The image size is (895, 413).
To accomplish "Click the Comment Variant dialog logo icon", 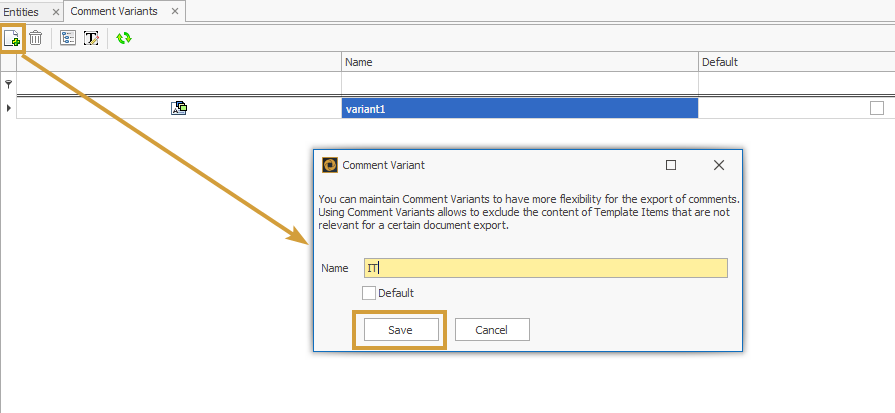I will coord(329,165).
